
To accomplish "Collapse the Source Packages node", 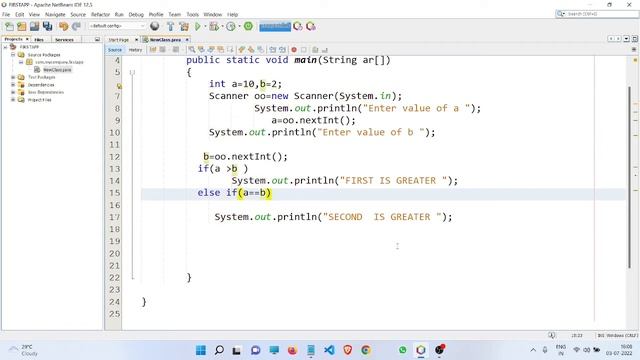I will pyautogui.click(x=13, y=55).
